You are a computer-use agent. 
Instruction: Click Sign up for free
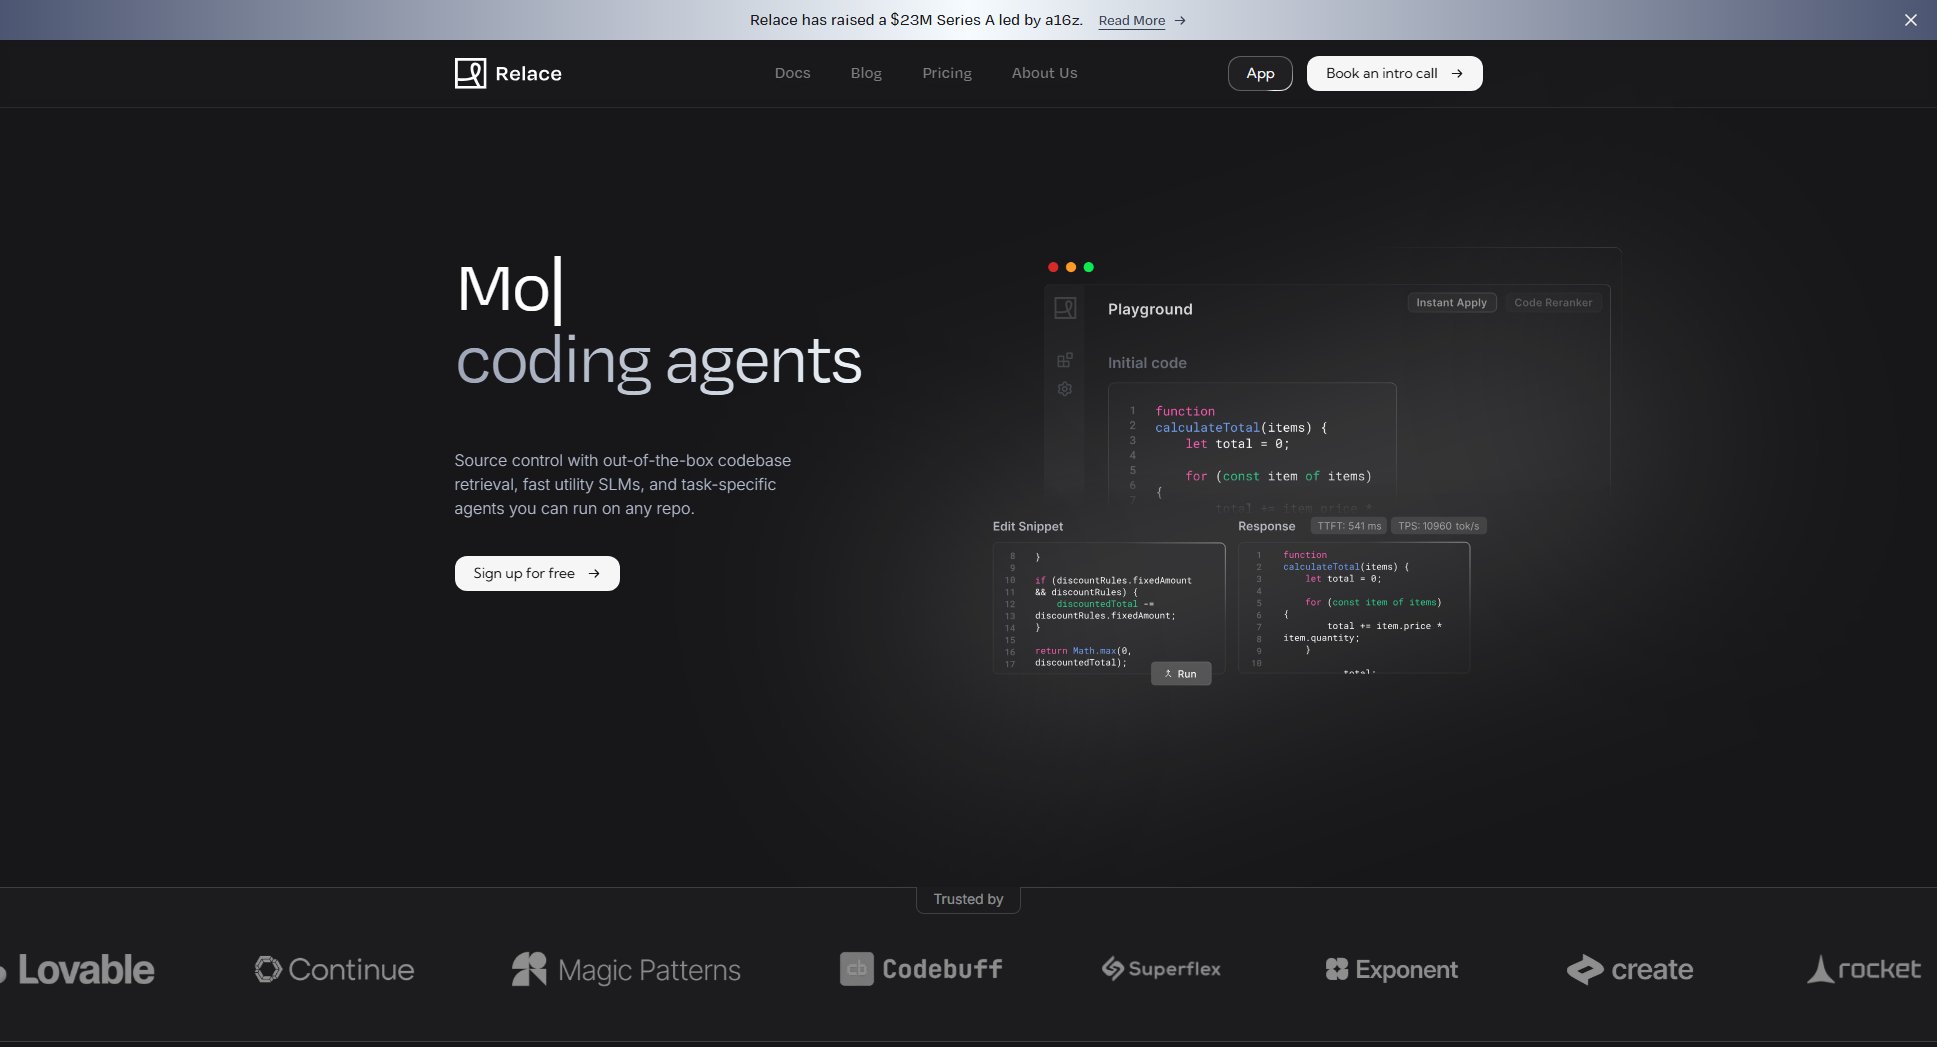point(536,573)
